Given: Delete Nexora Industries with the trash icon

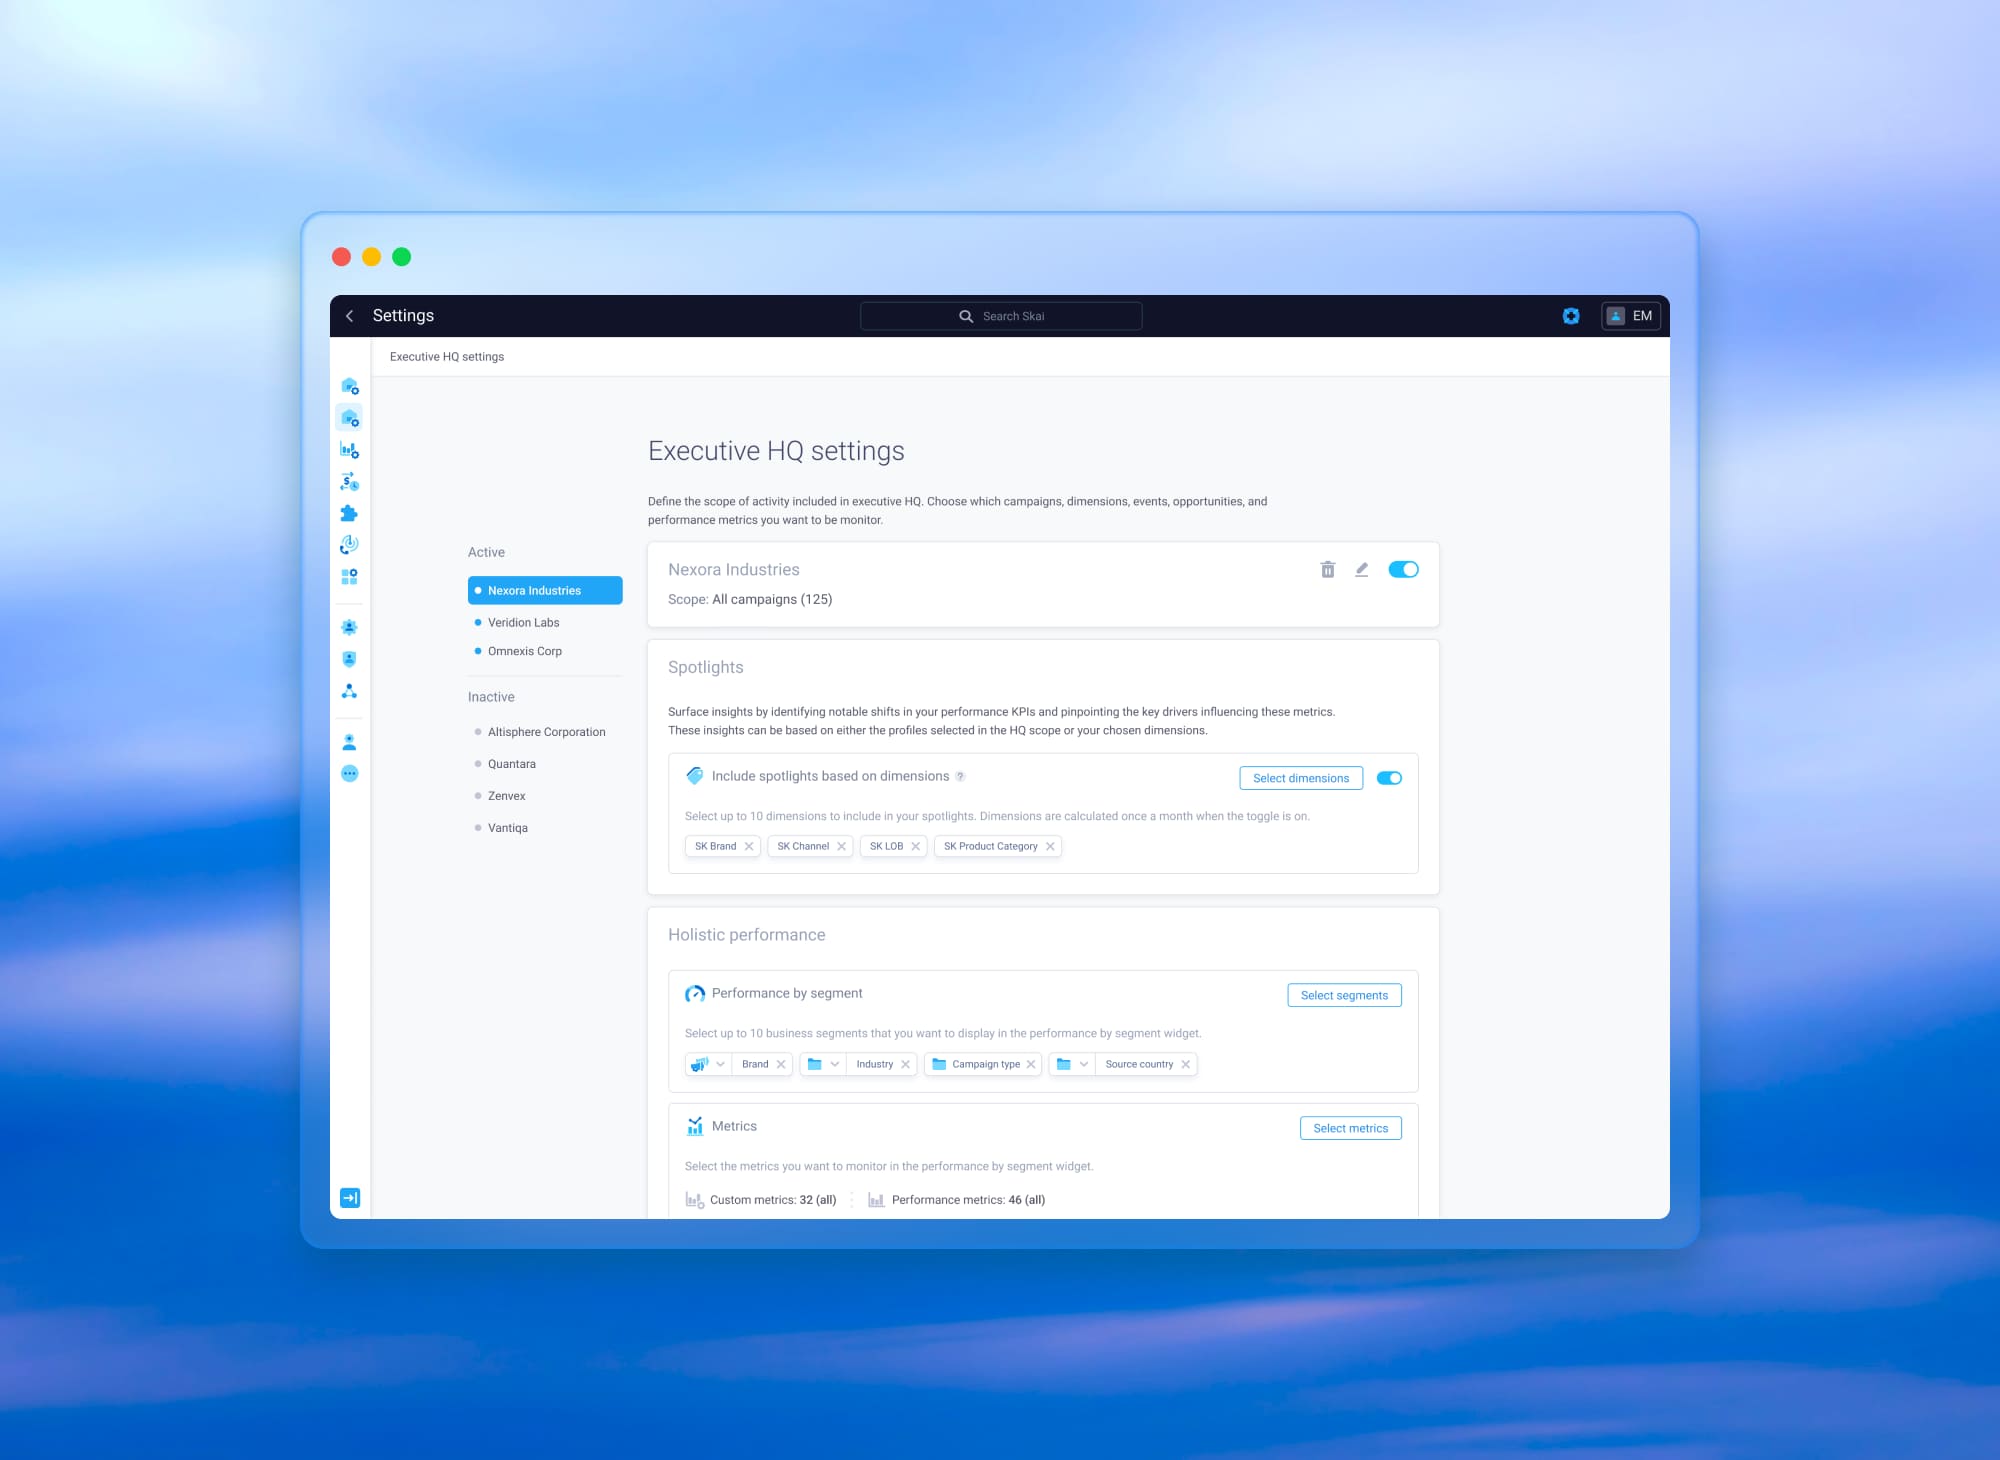Looking at the screenshot, I should 1327,570.
